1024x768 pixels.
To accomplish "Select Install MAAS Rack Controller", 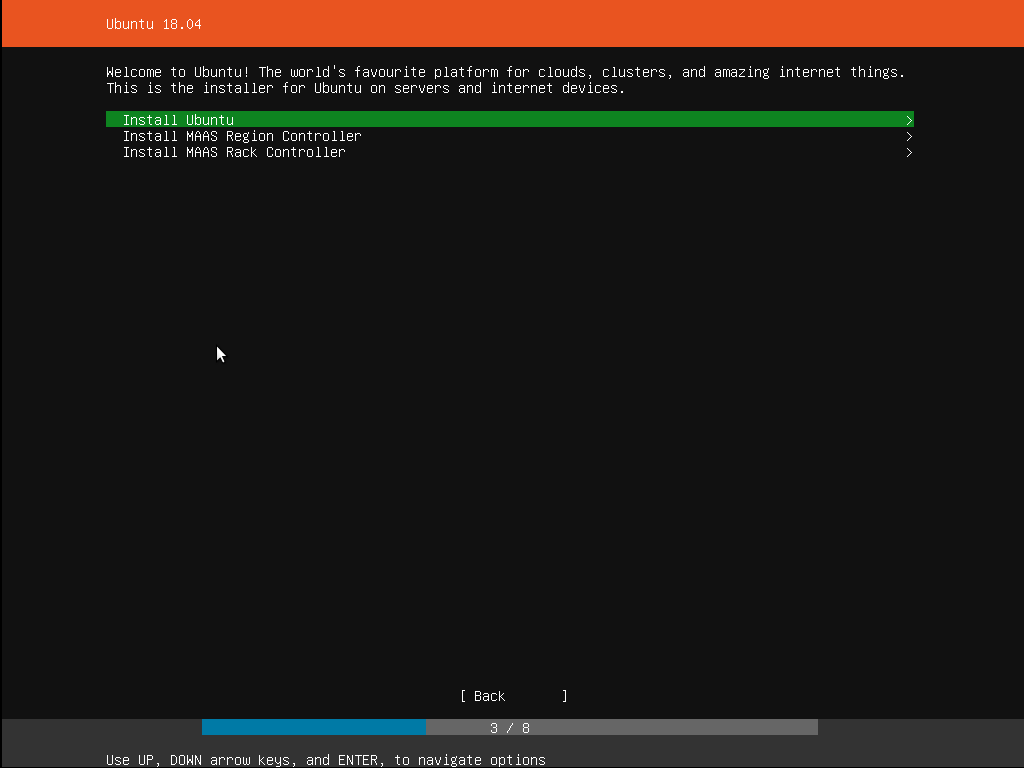I will point(234,152).
